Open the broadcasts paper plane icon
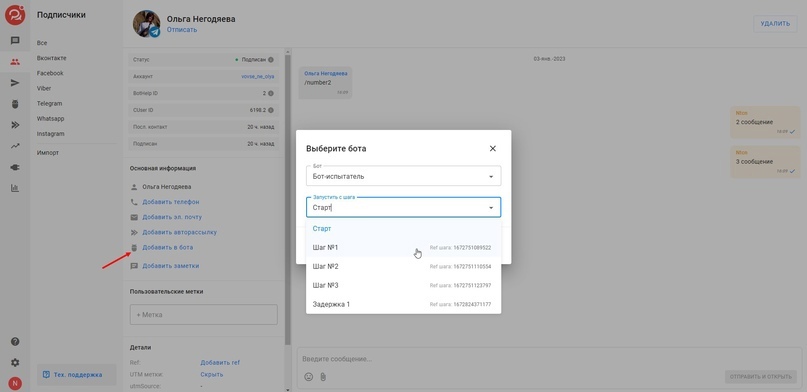 tap(15, 83)
